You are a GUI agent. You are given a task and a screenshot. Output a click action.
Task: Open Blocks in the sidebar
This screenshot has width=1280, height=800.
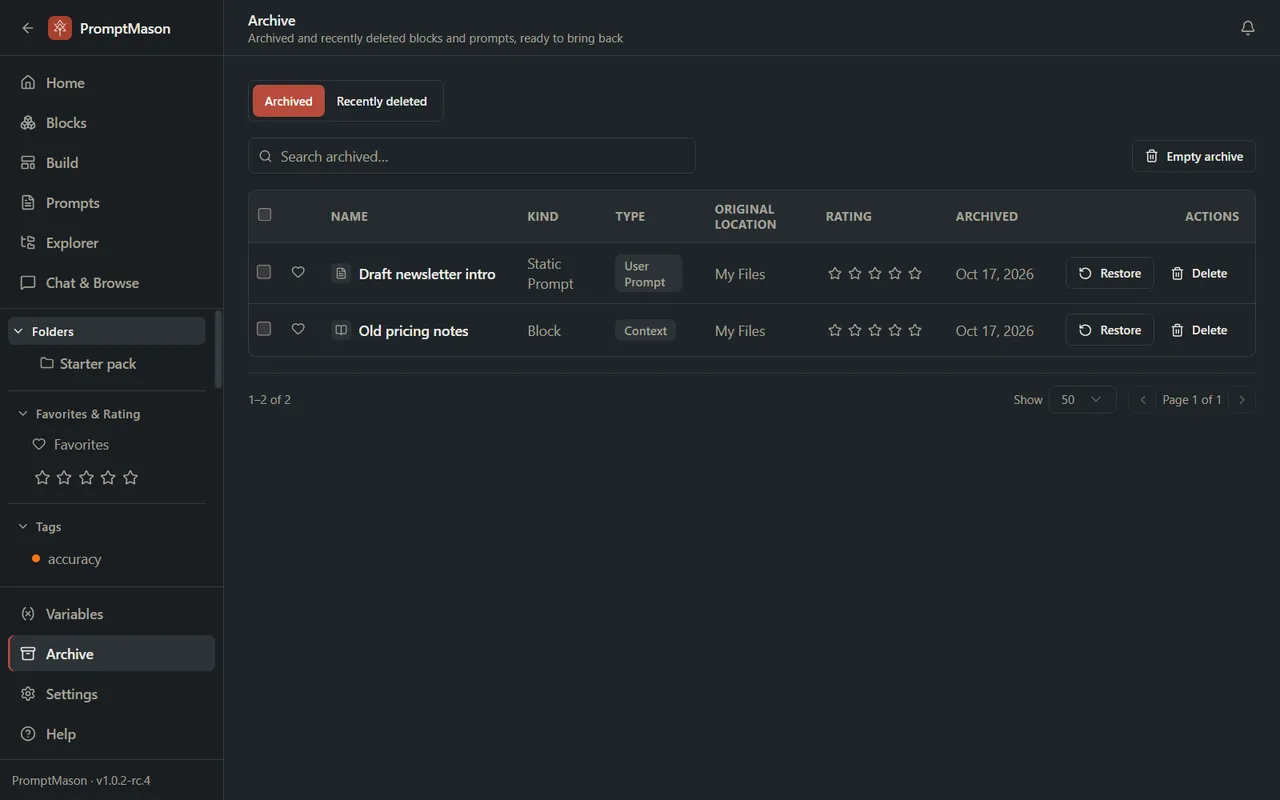[111, 123]
